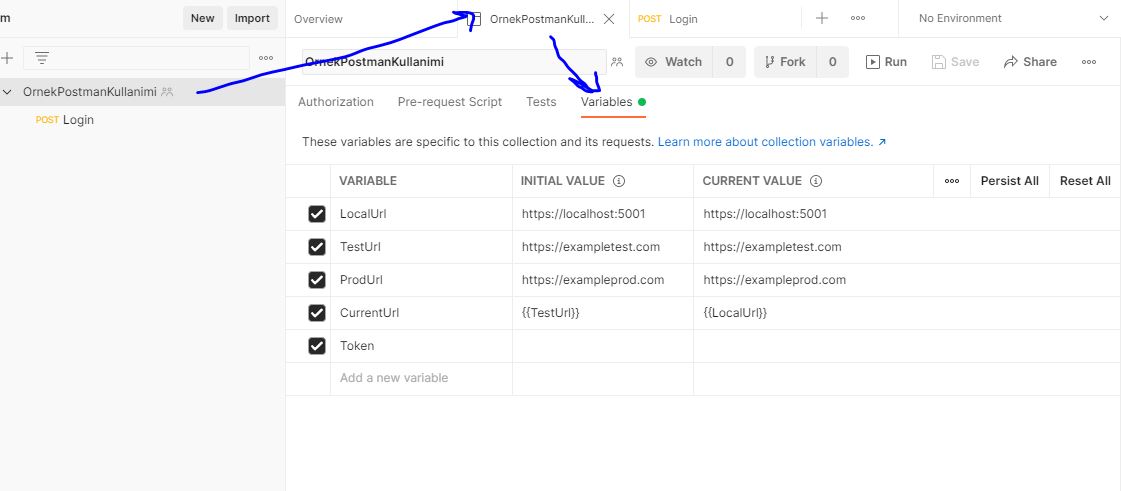
Task: Switch to the Authorization tab
Action: 336,102
